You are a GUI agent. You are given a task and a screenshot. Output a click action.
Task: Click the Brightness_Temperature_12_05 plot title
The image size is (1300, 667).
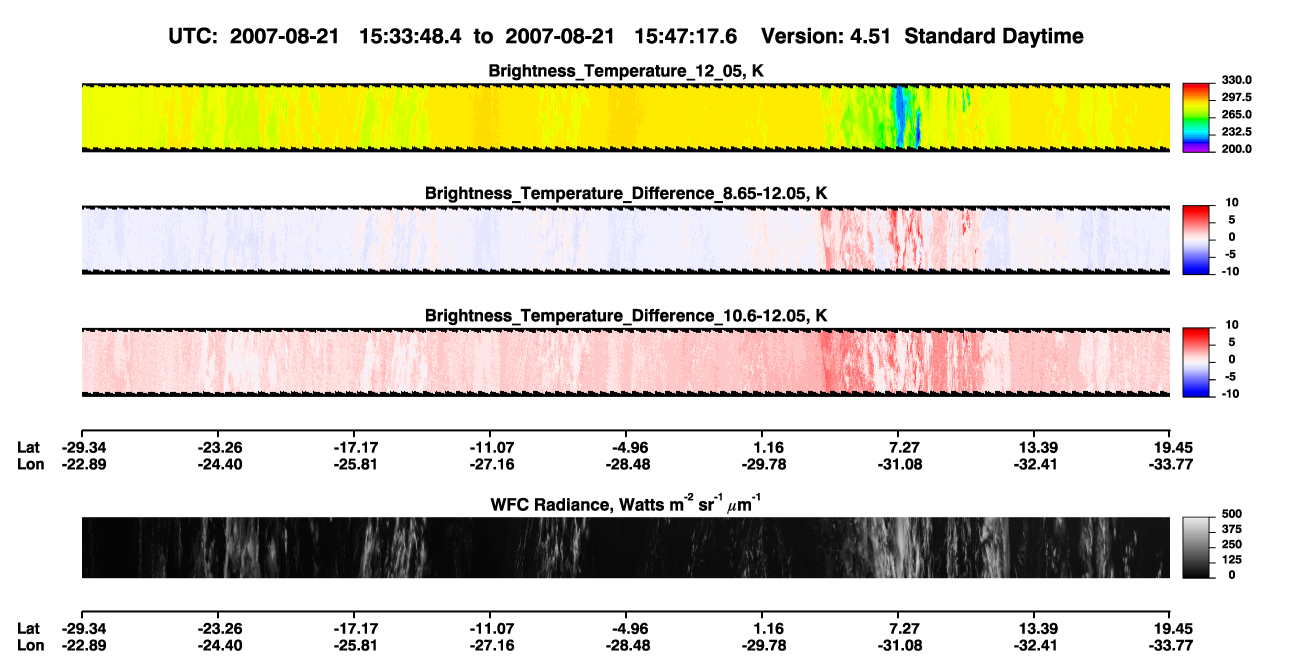626,71
